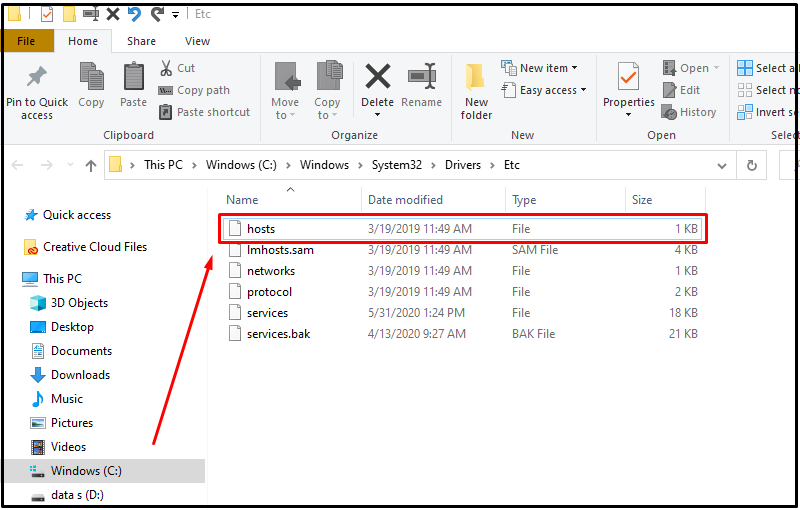Open the File menu tab

[27, 41]
